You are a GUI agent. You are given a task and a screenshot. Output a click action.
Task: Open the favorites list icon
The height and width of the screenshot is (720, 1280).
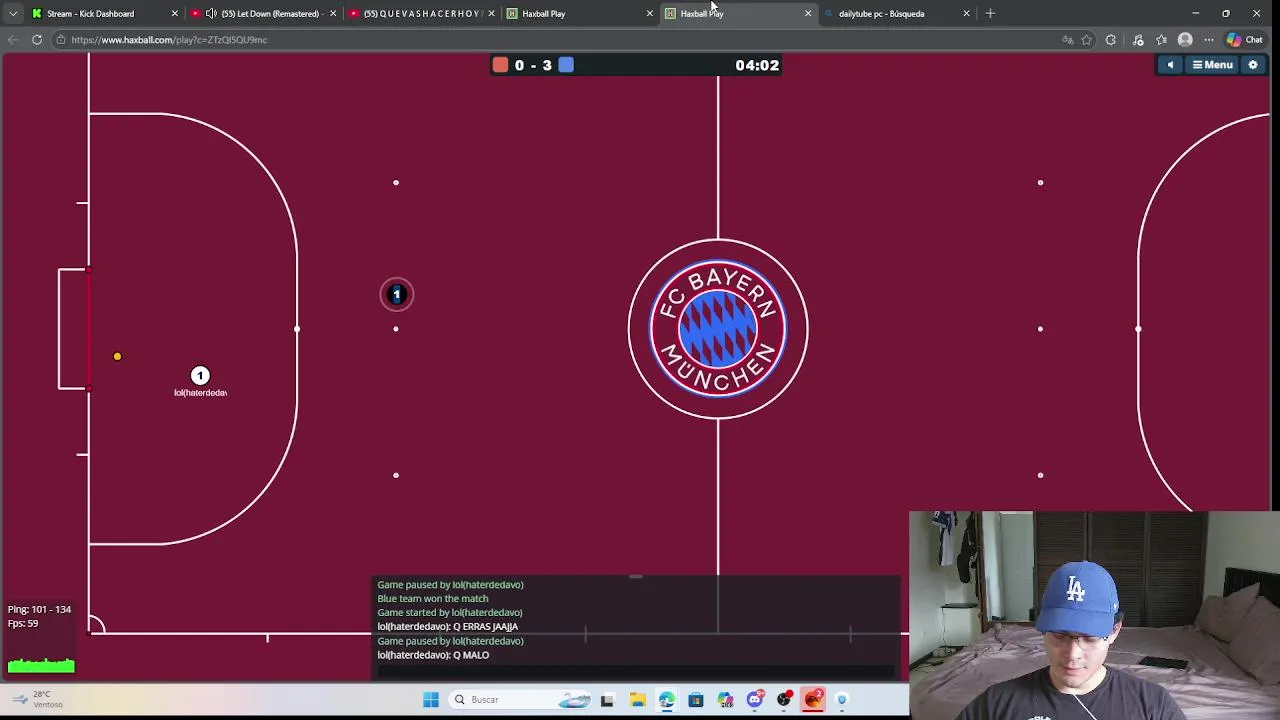pyautogui.click(x=1161, y=40)
